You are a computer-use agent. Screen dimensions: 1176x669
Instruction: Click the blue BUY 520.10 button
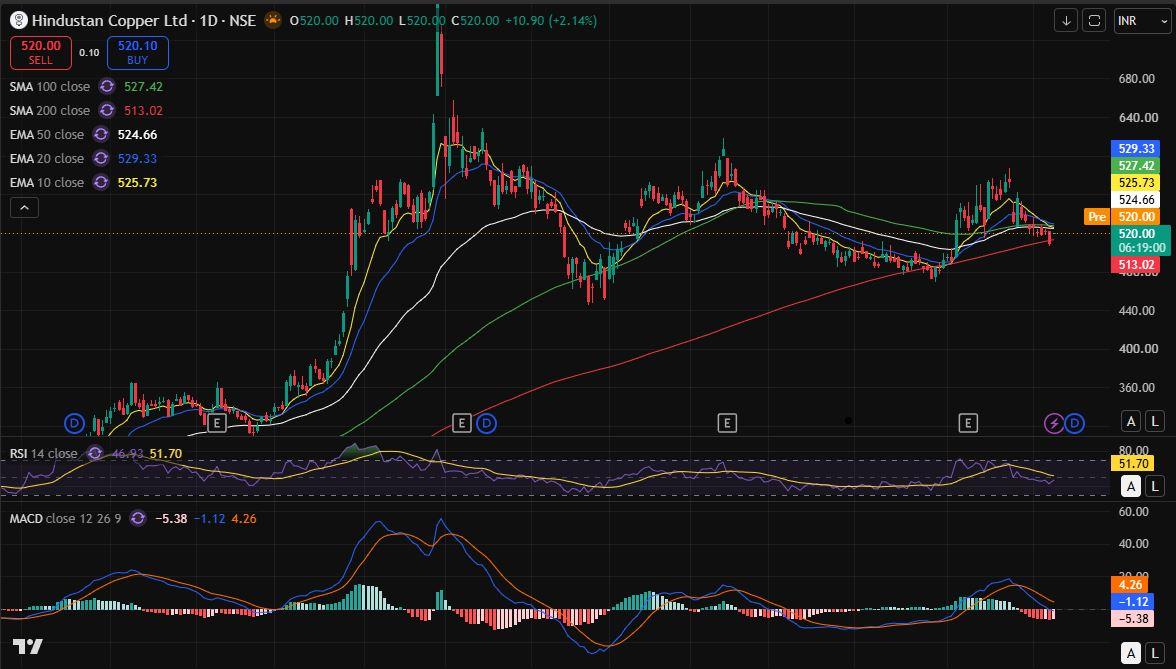tap(137, 52)
